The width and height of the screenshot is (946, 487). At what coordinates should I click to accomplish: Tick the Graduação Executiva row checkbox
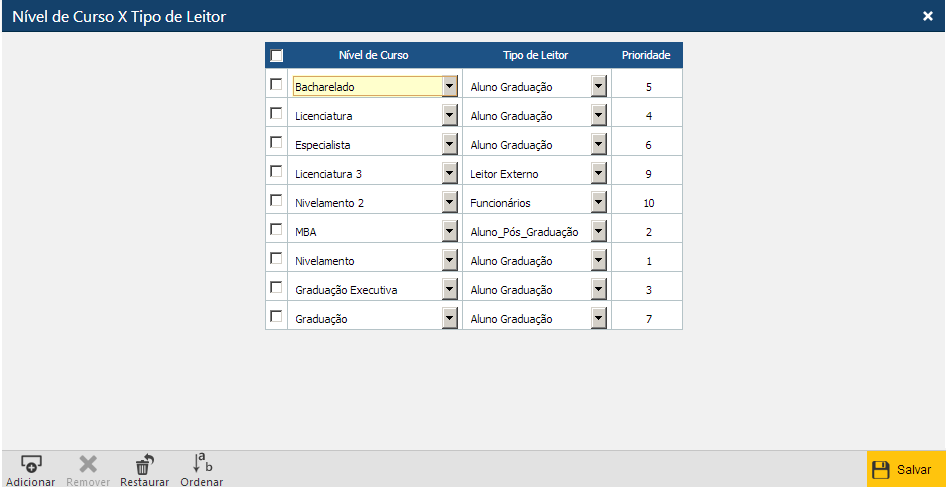pos(276,288)
